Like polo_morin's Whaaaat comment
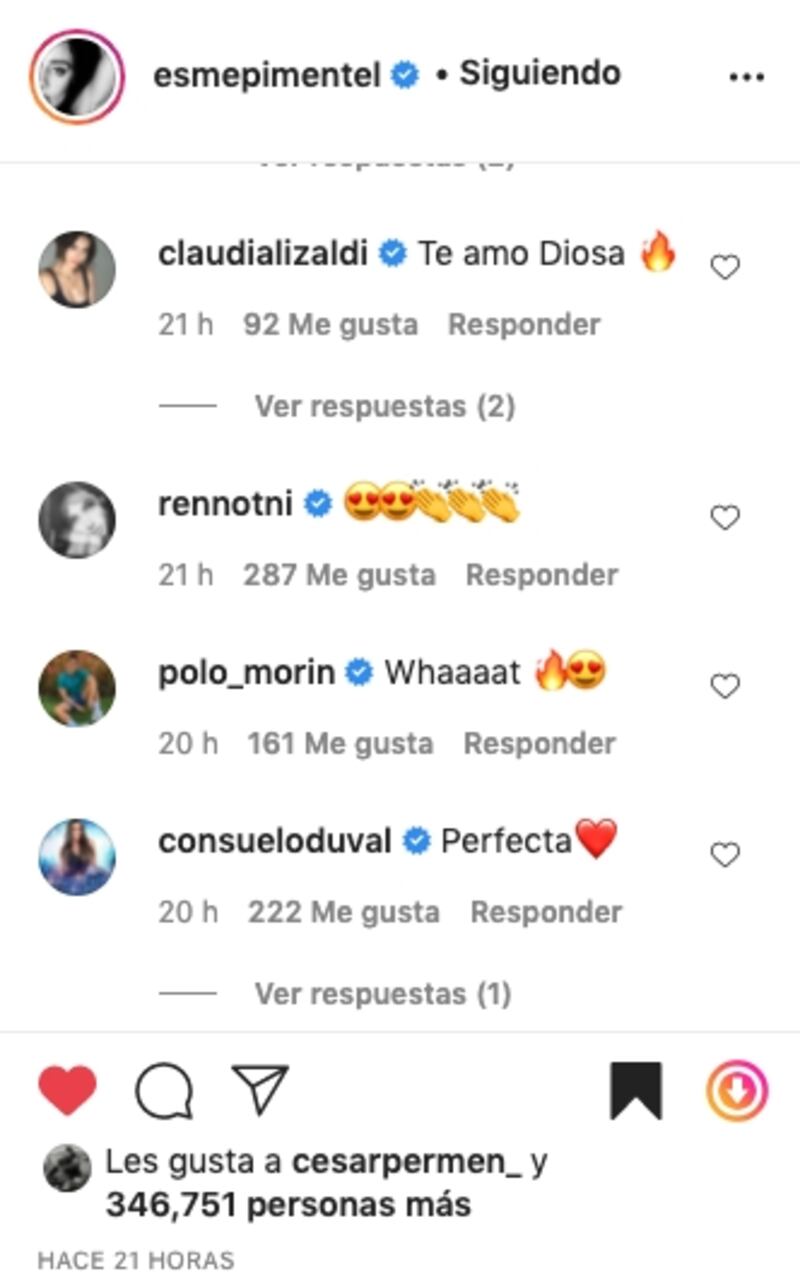This screenshot has height=1286, width=800. coord(724,686)
